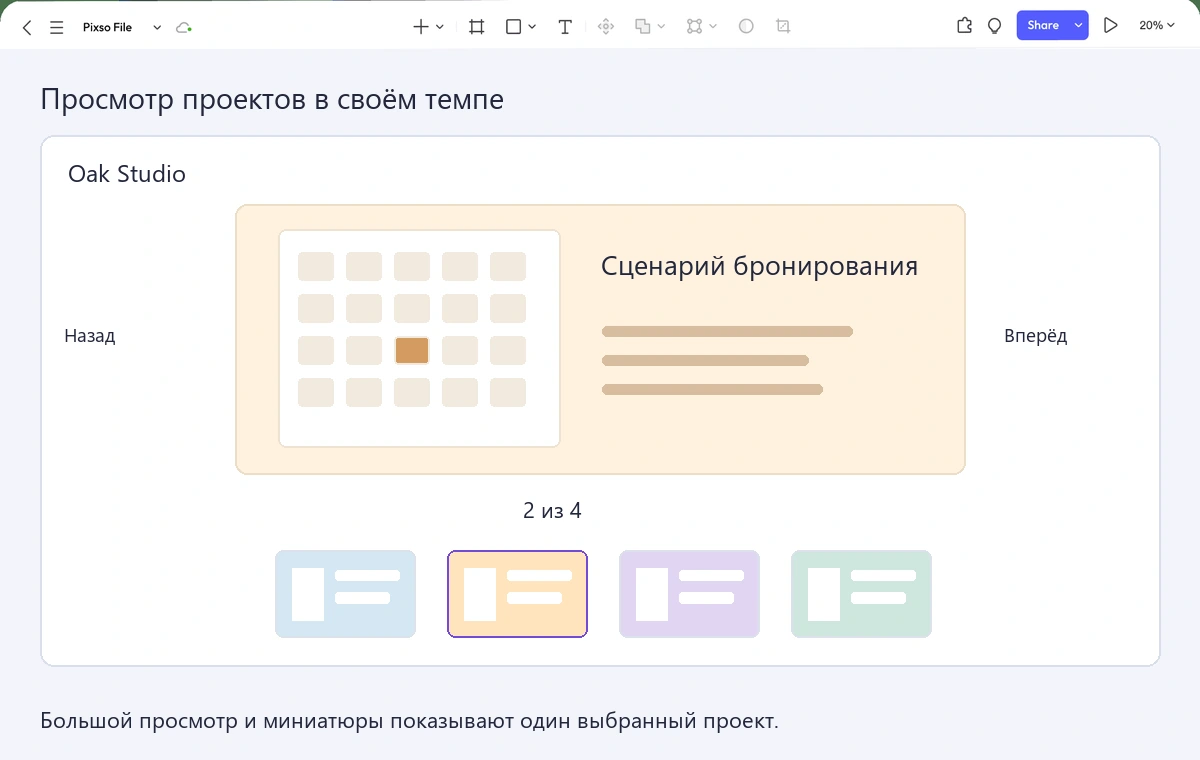Click the highlighted brown calendar cell

(412, 351)
